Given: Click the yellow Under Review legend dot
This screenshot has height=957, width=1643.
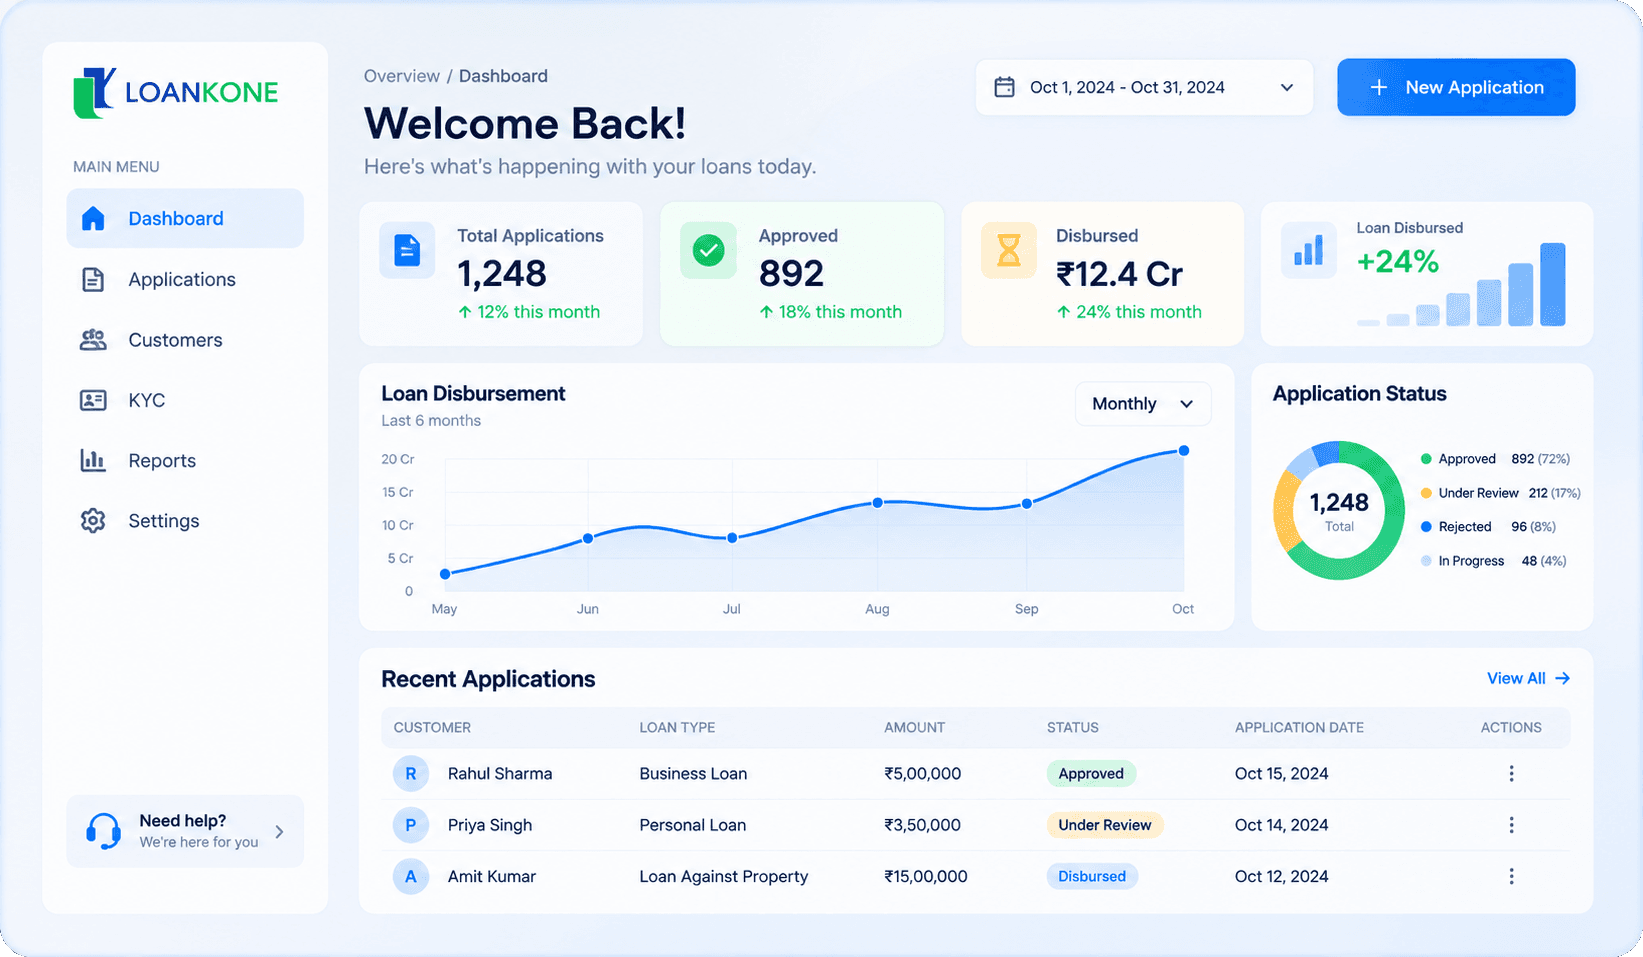Looking at the screenshot, I should (x=1426, y=493).
